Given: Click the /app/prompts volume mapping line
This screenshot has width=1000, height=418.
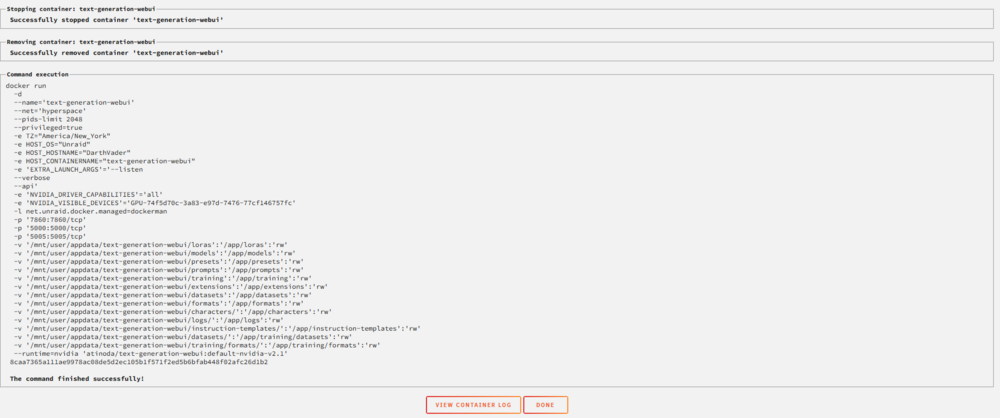Looking at the screenshot, I should click(x=158, y=269).
